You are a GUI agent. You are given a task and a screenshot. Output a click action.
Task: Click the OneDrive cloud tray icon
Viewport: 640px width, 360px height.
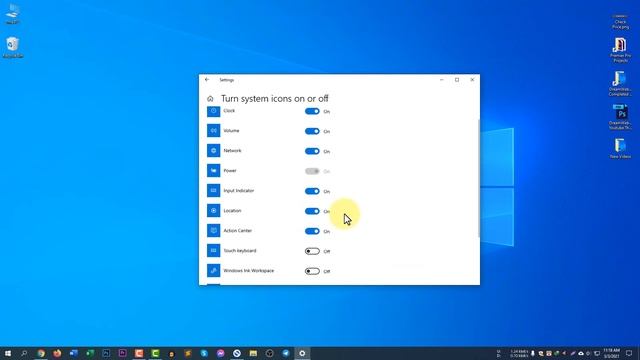[581, 353]
